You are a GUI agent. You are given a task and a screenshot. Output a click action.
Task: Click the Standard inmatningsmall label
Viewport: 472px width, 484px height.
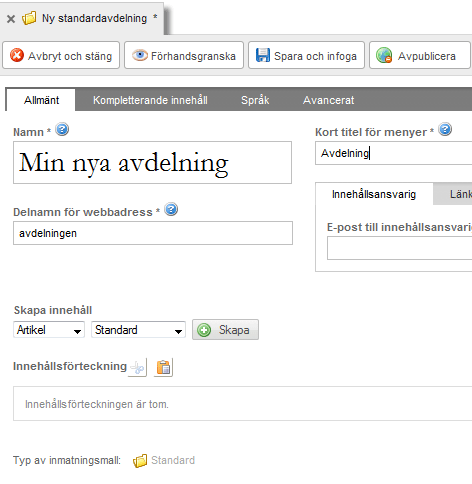pos(173,460)
